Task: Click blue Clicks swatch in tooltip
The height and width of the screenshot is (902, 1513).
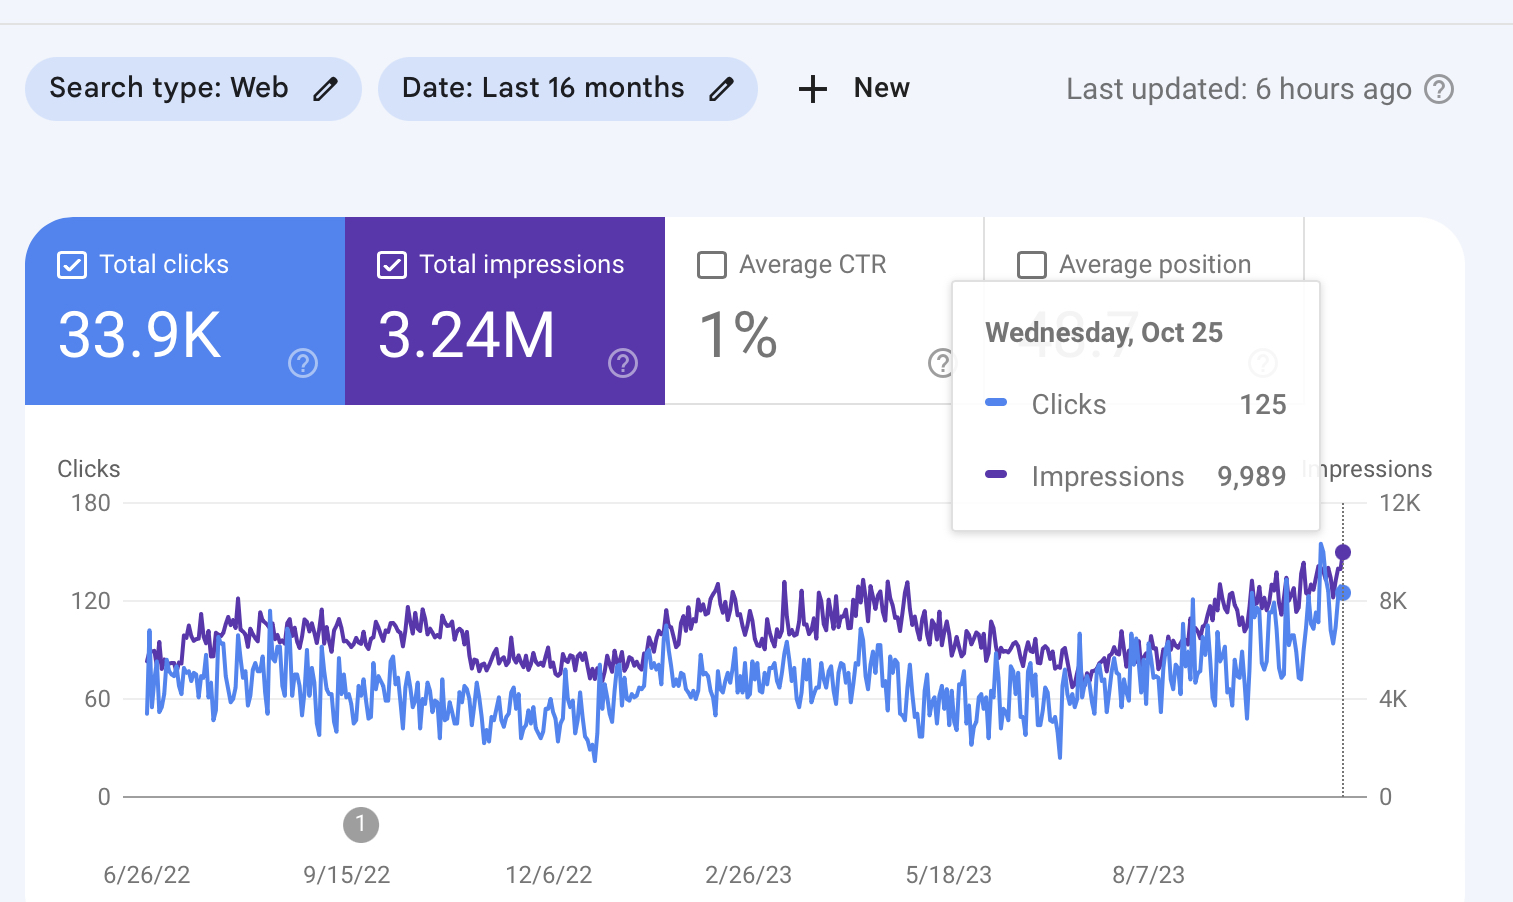Action: point(996,403)
